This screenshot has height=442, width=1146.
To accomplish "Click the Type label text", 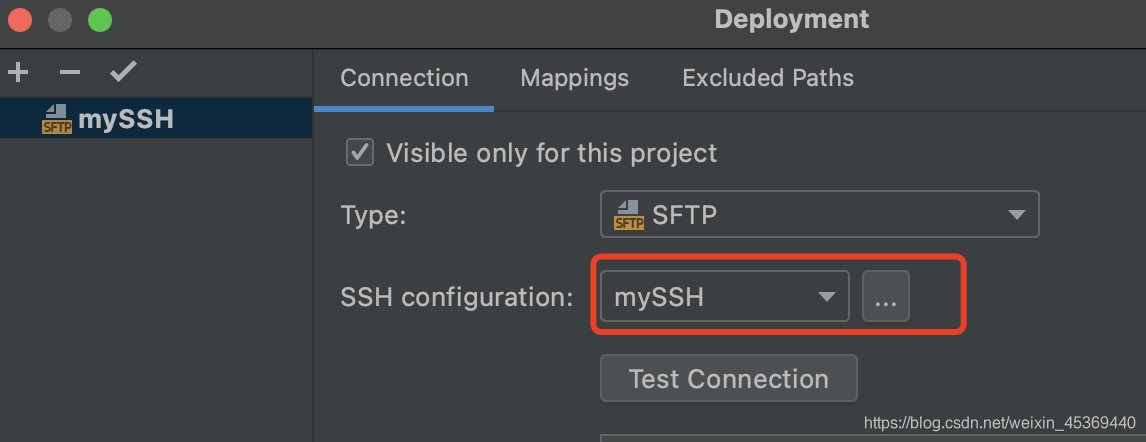I will 373,215.
